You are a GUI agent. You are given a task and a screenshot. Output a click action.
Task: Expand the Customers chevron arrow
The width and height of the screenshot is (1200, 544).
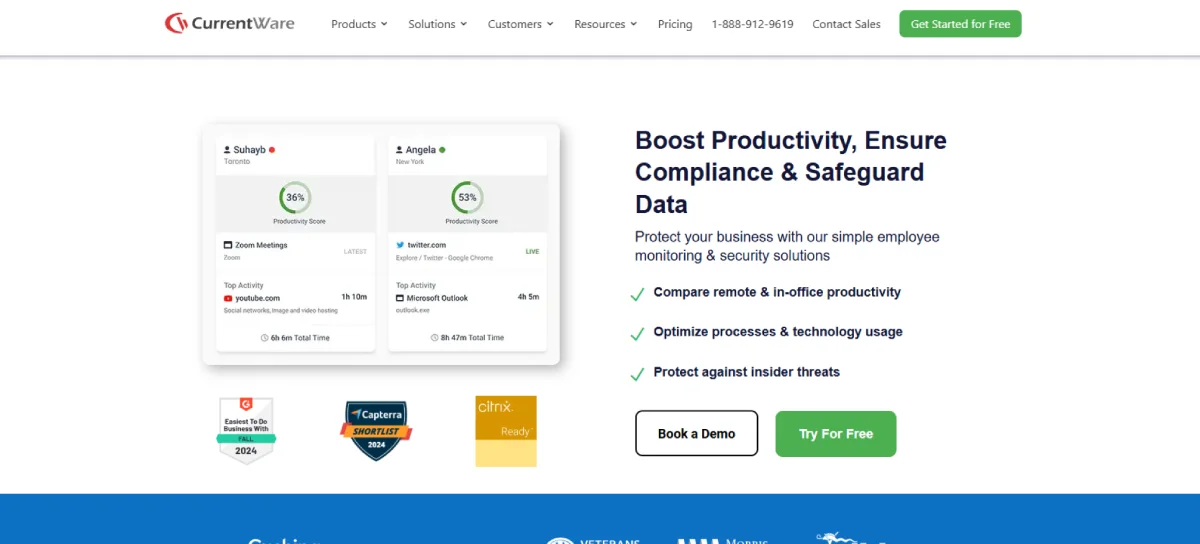(x=550, y=24)
